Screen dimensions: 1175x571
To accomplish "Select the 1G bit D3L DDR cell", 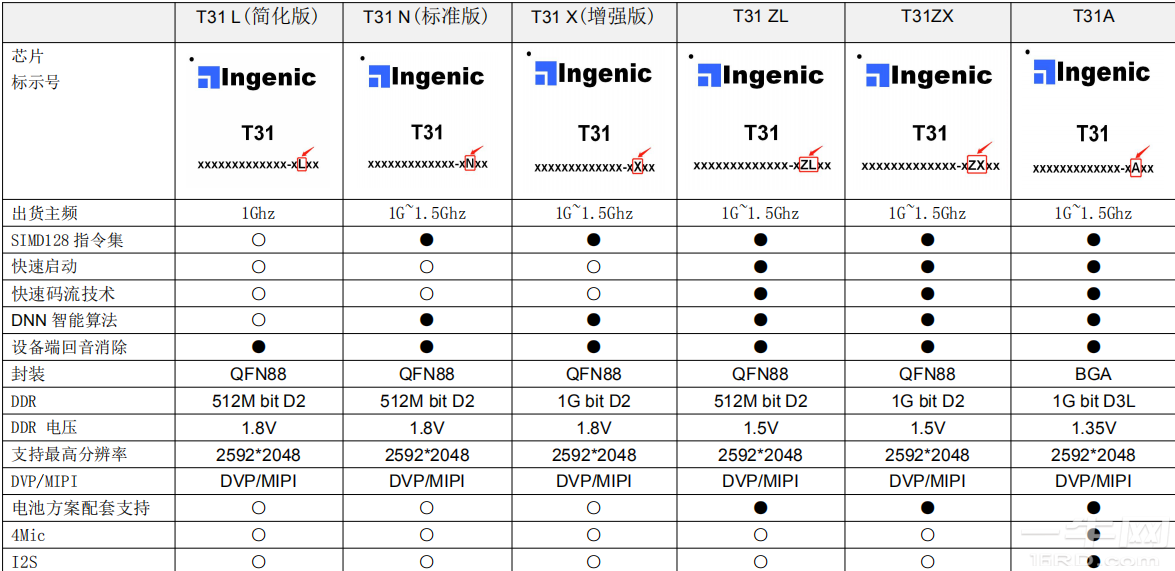I will [1093, 401].
